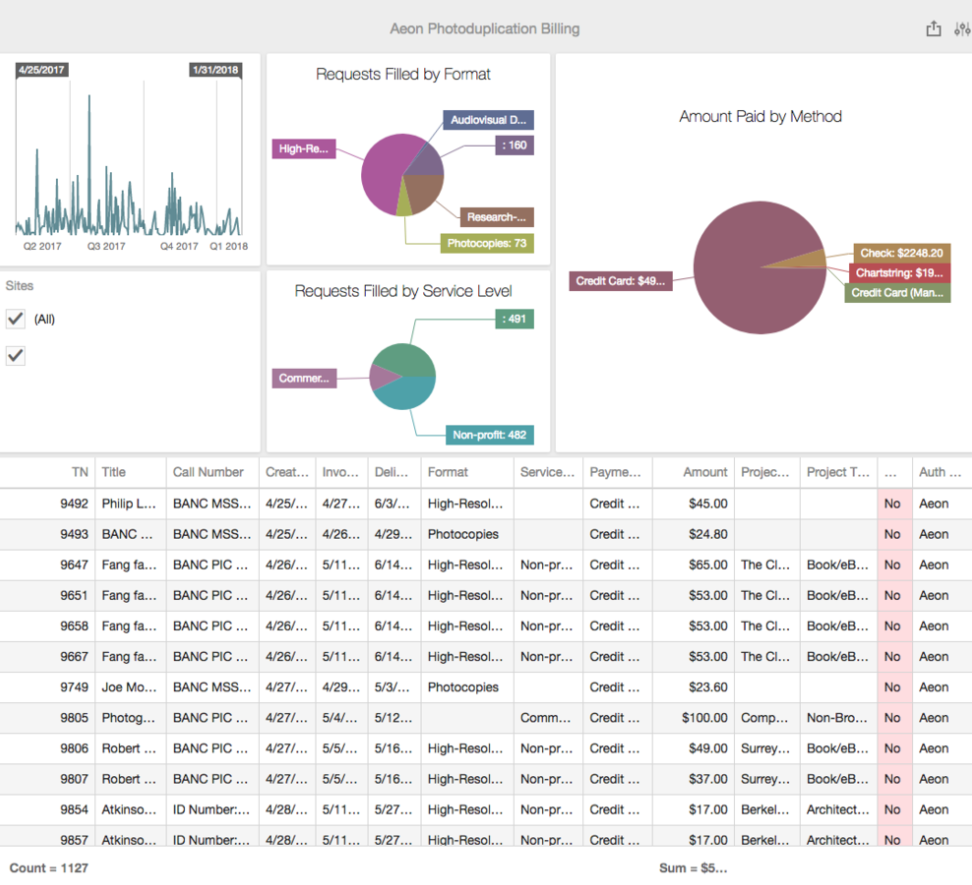
Task: Uncheck the unlabeled site checkbox below (All)
Action: pyautogui.click(x=16, y=356)
